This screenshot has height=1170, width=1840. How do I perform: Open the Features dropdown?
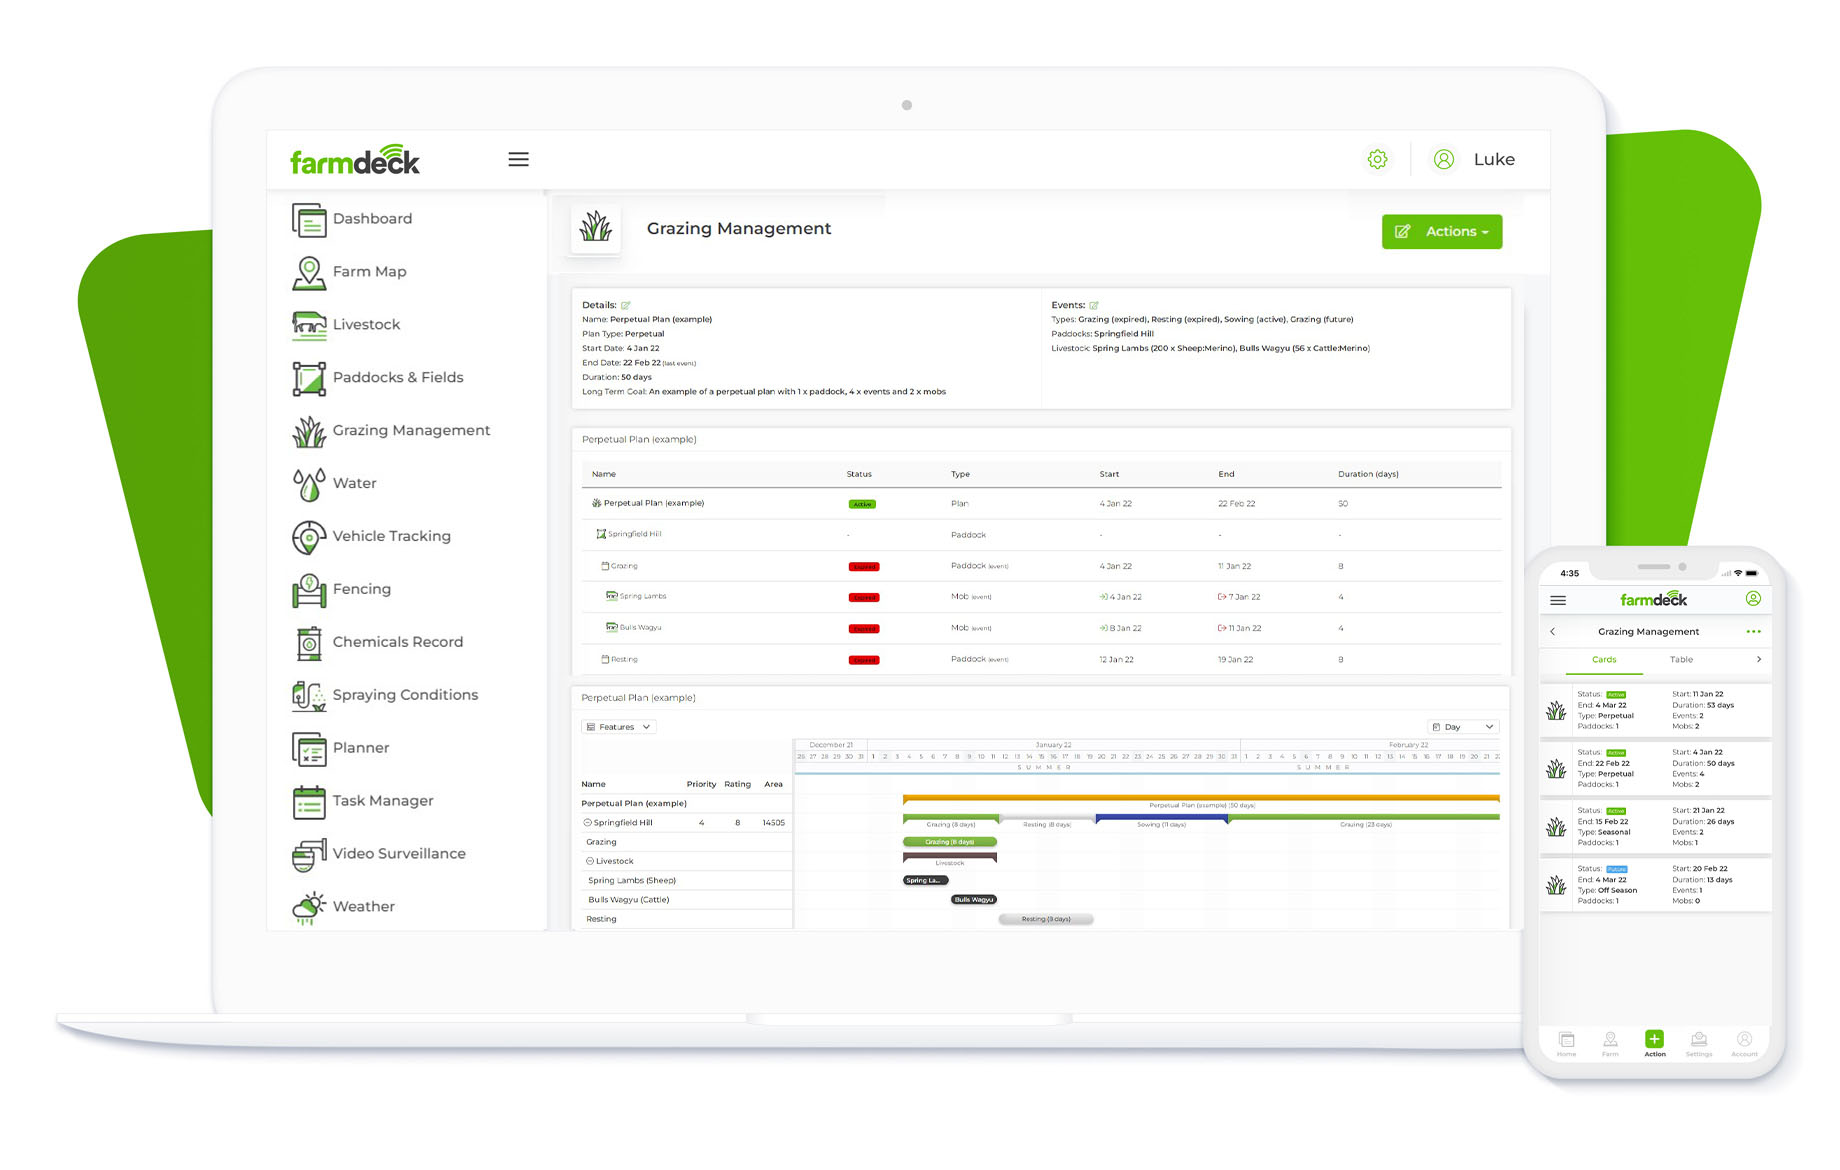tap(618, 727)
